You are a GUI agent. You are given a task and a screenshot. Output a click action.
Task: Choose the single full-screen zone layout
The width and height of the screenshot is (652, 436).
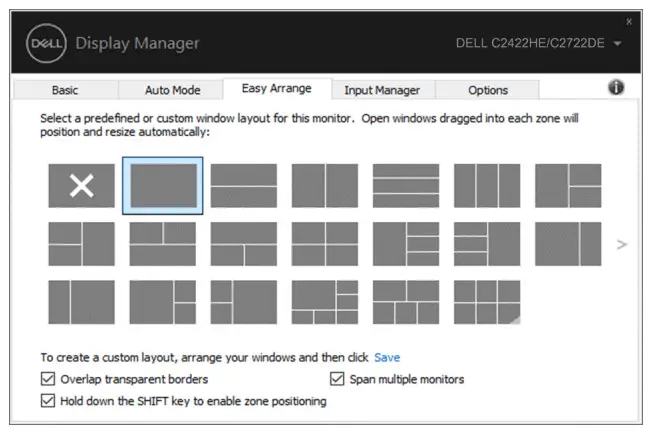[x=162, y=185]
